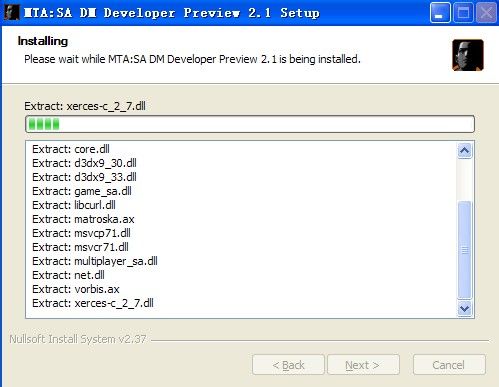Viewport: 499px width, 387px height.
Task: Click the log scrollbar thumb
Action: pos(465,250)
